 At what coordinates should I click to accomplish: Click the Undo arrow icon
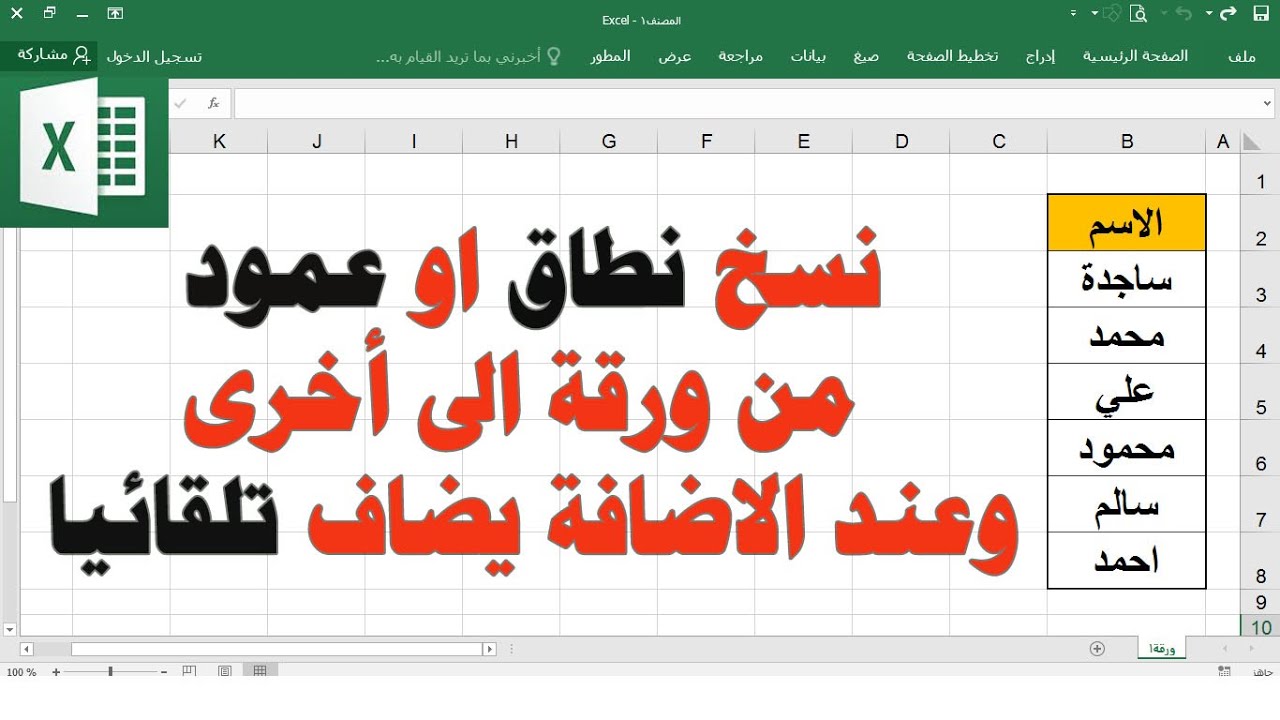pos(1185,13)
